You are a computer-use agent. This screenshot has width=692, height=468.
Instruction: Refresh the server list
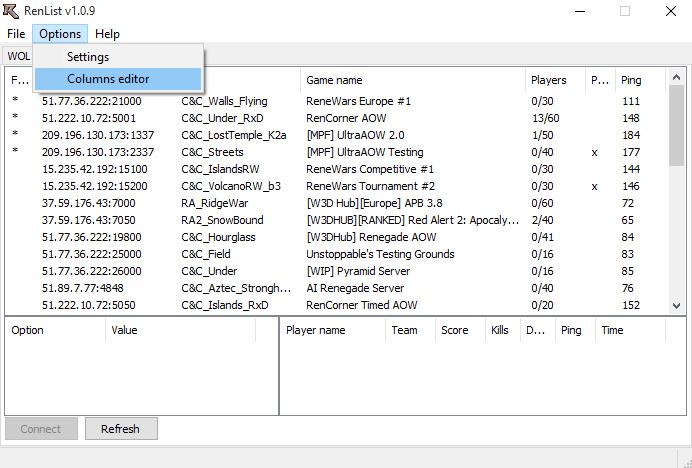click(x=121, y=429)
